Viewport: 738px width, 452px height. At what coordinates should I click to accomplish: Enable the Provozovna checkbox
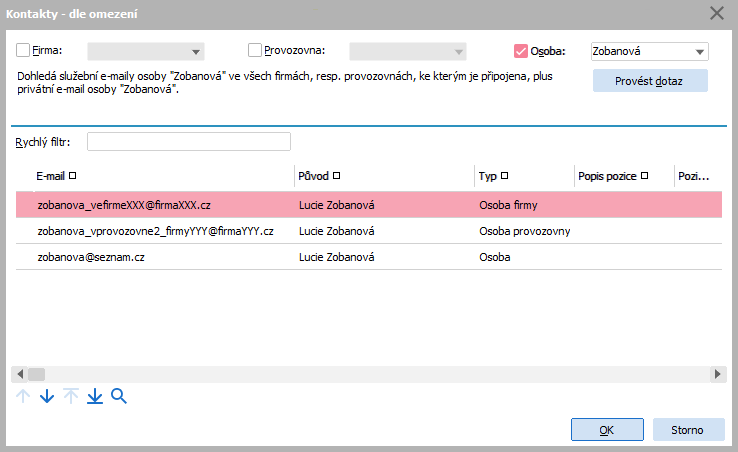pos(255,50)
